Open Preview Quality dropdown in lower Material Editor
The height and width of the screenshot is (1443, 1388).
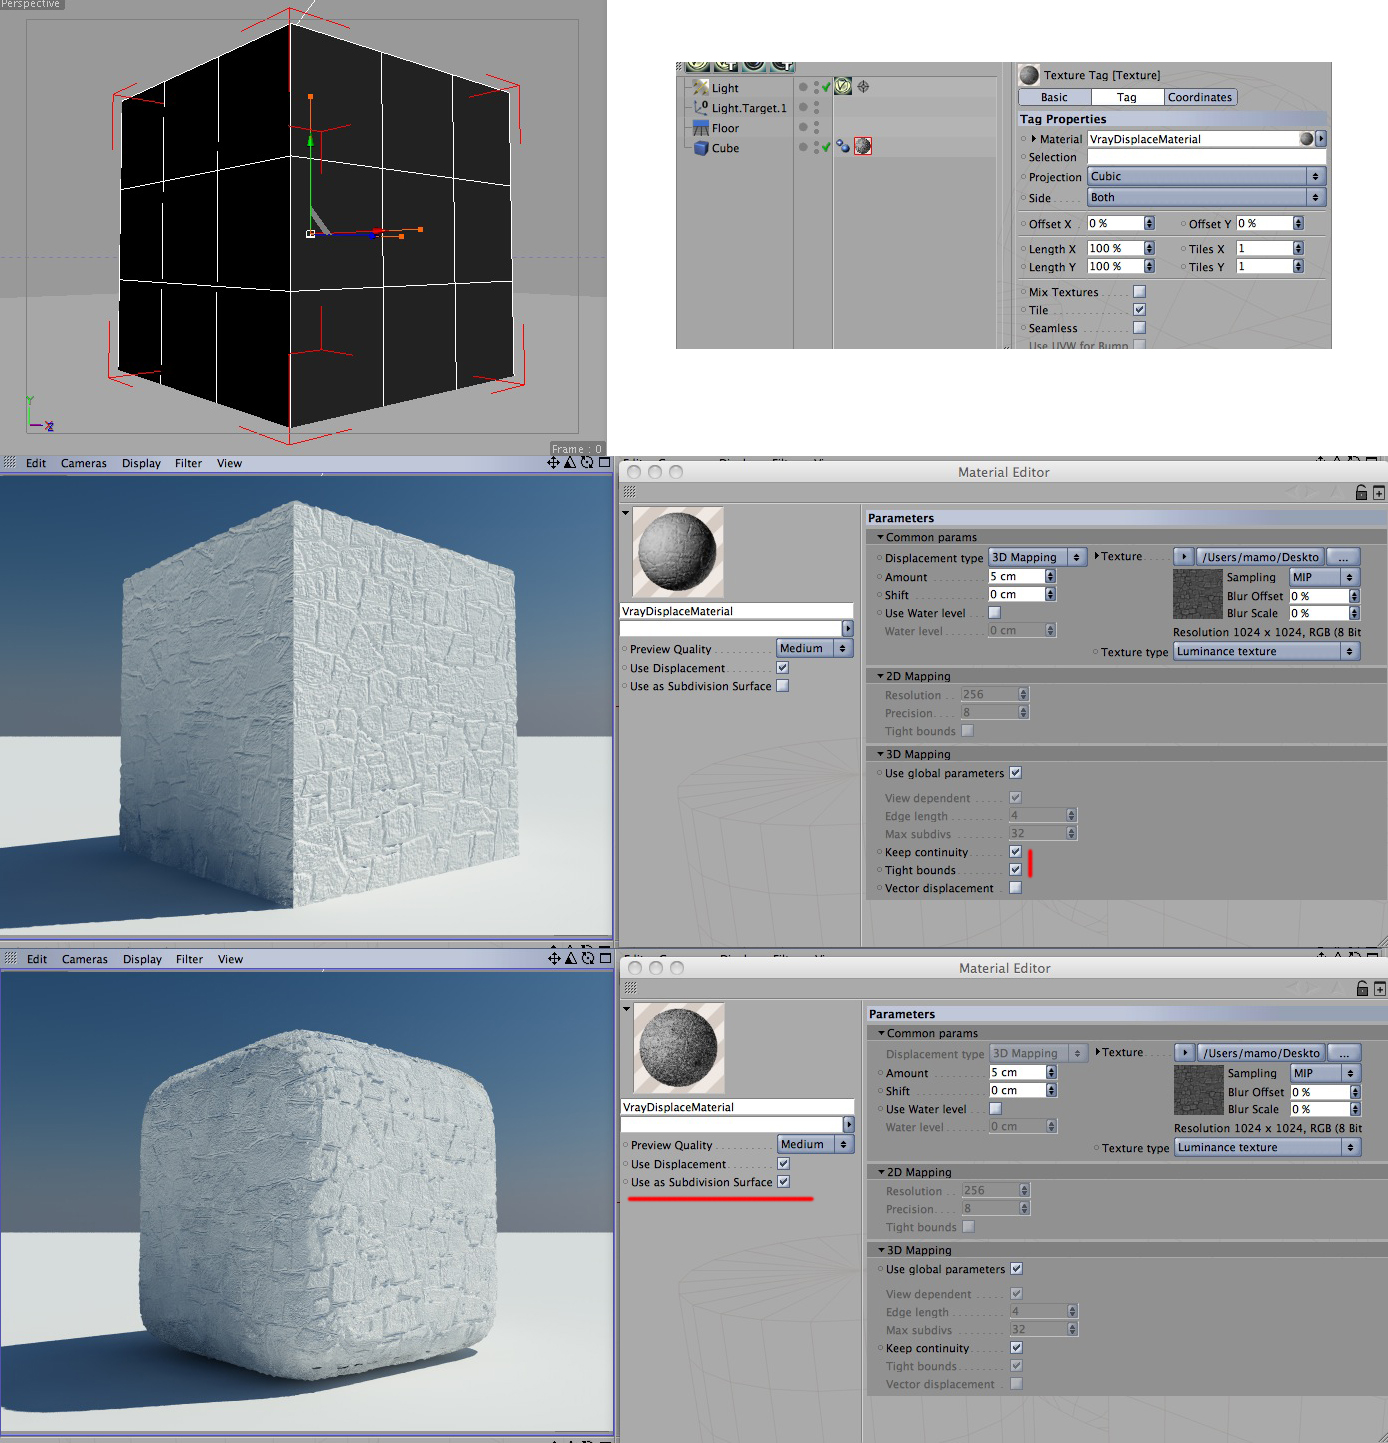pyautogui.click(x=816, y=1144)
